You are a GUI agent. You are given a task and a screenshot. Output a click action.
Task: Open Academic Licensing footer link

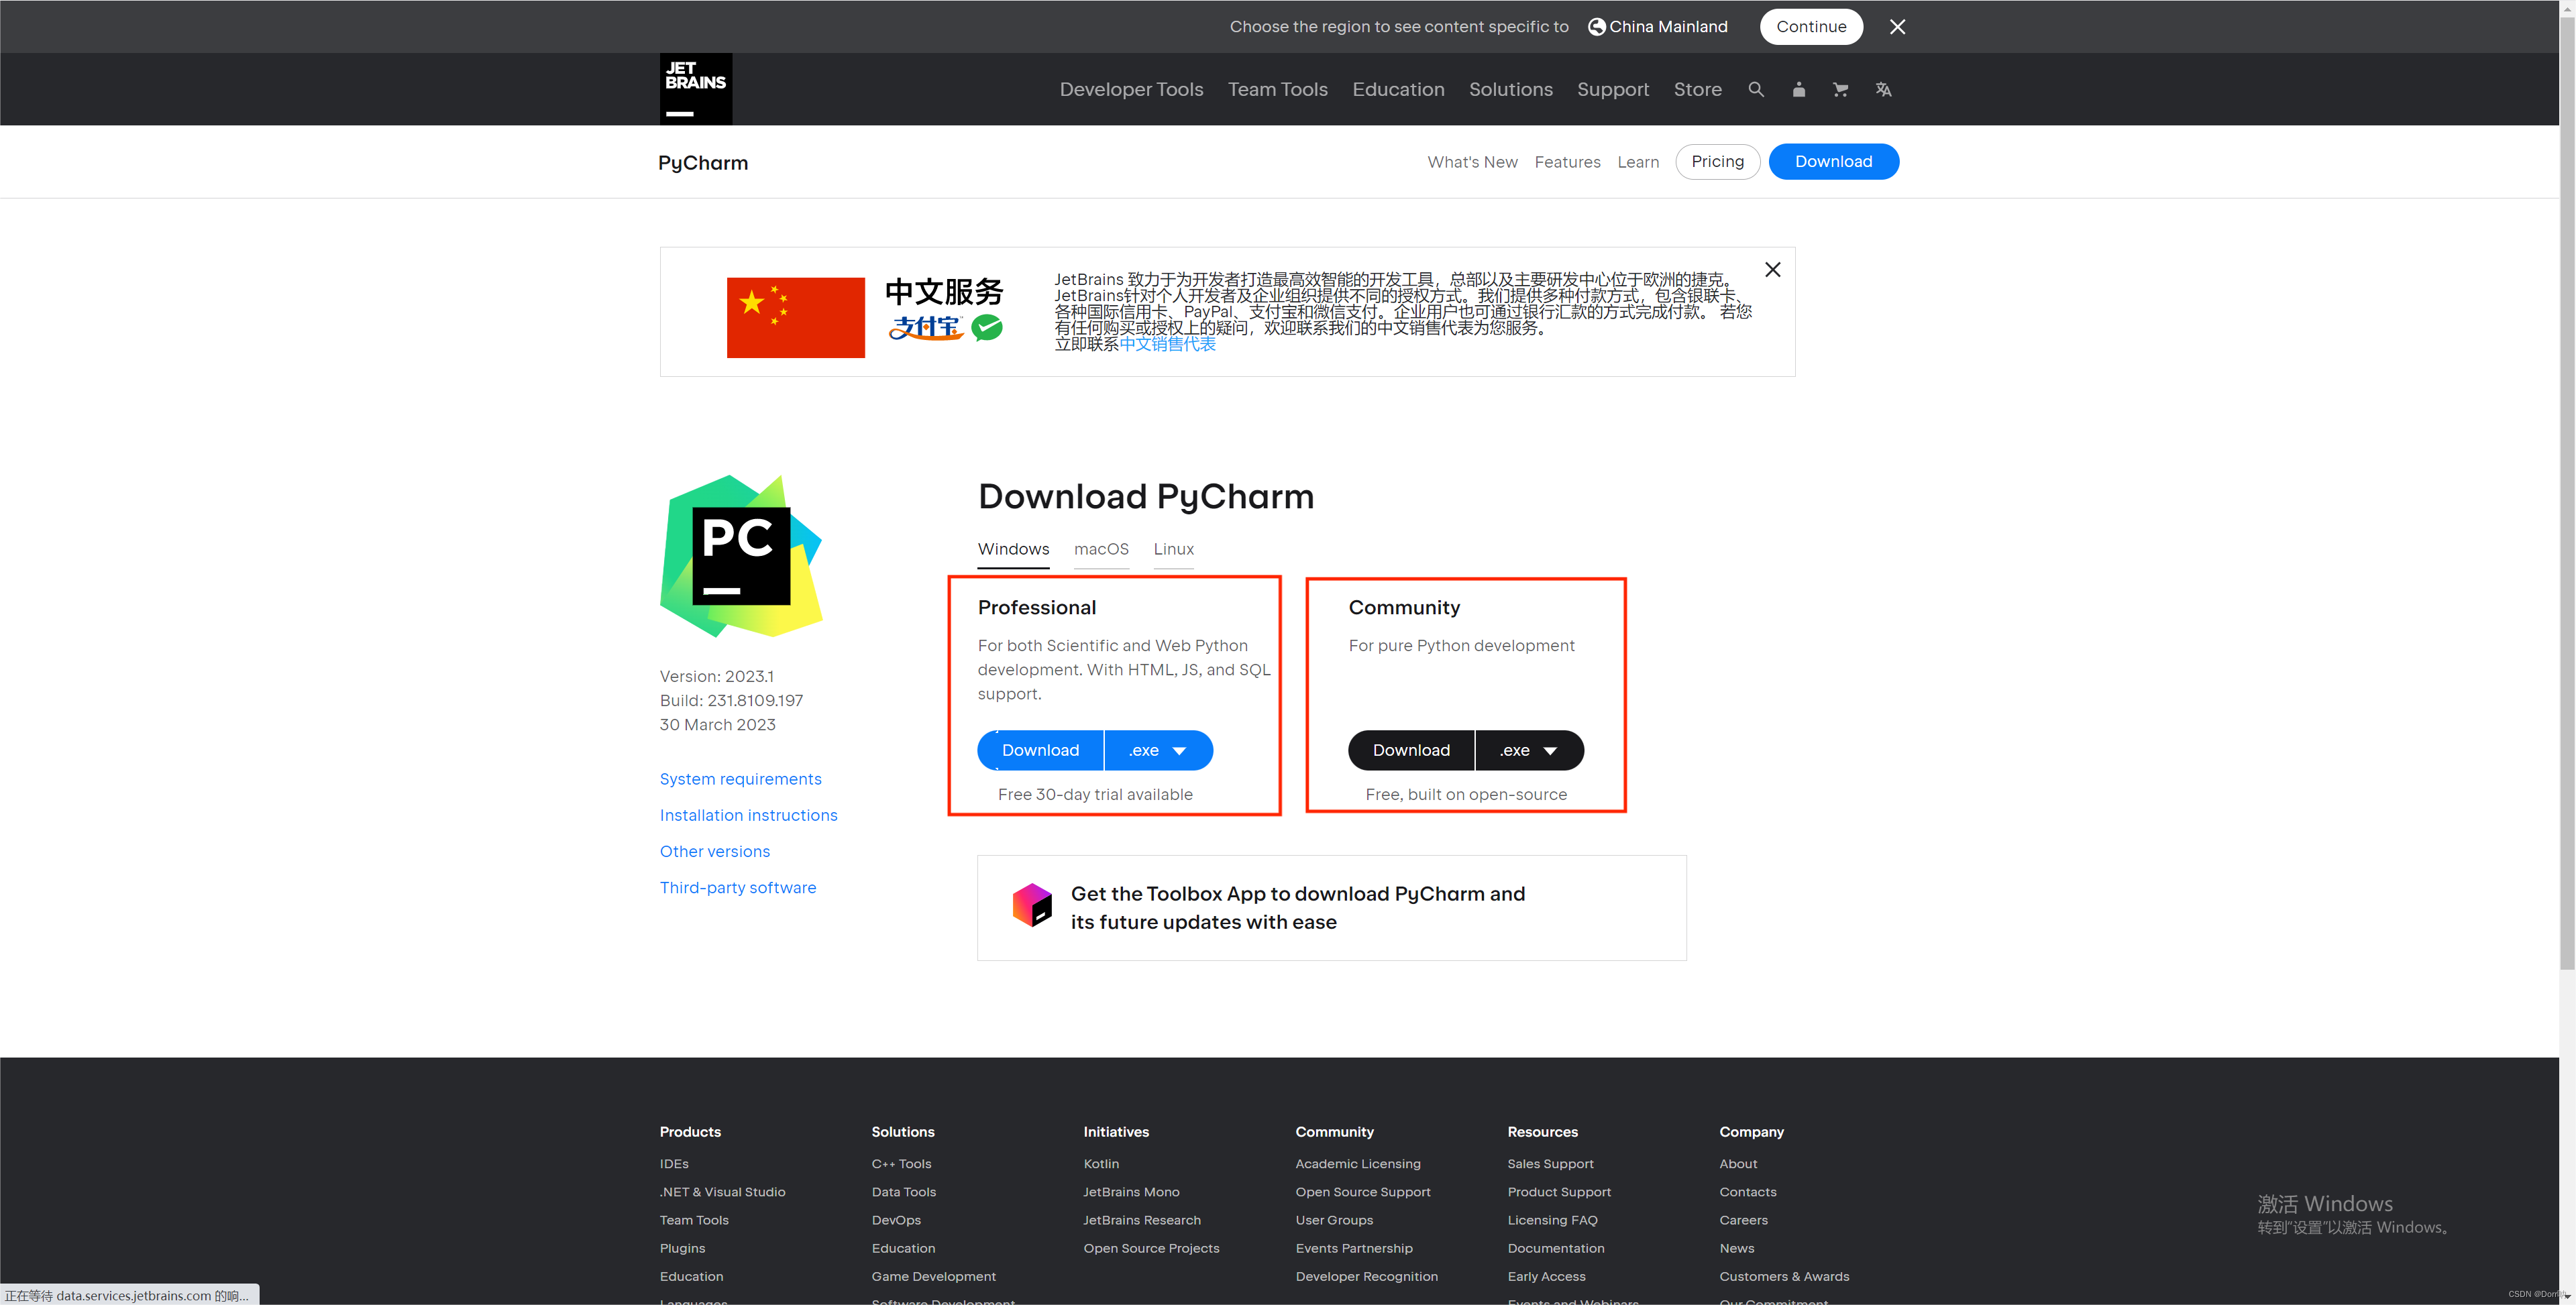coord(1357,1164)
